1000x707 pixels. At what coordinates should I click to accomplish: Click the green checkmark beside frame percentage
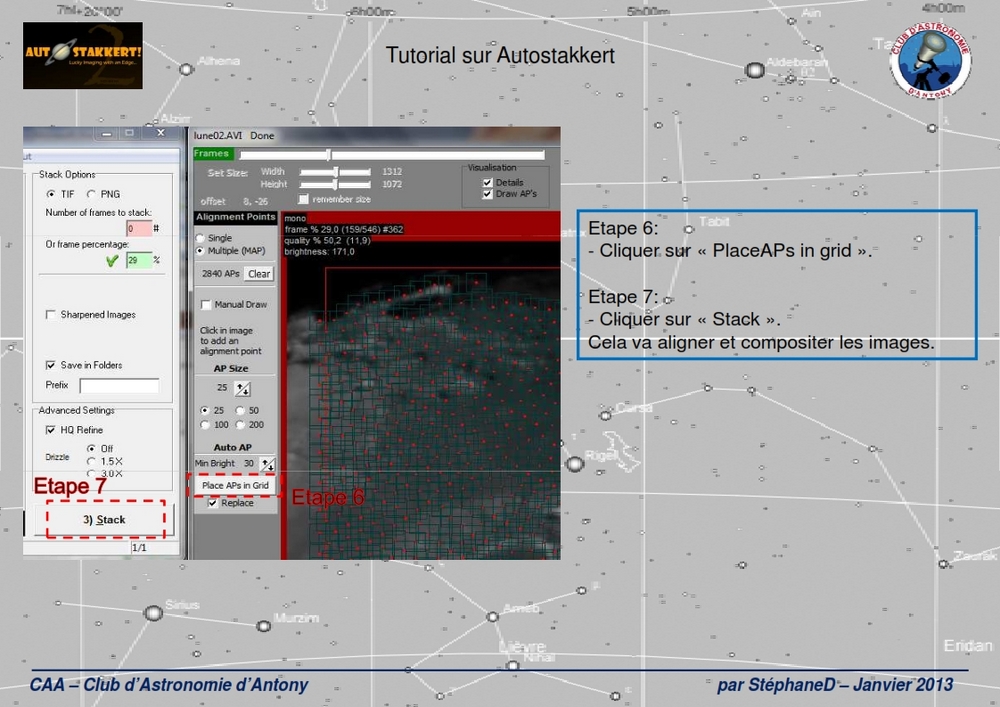click(x=112, y=260)
